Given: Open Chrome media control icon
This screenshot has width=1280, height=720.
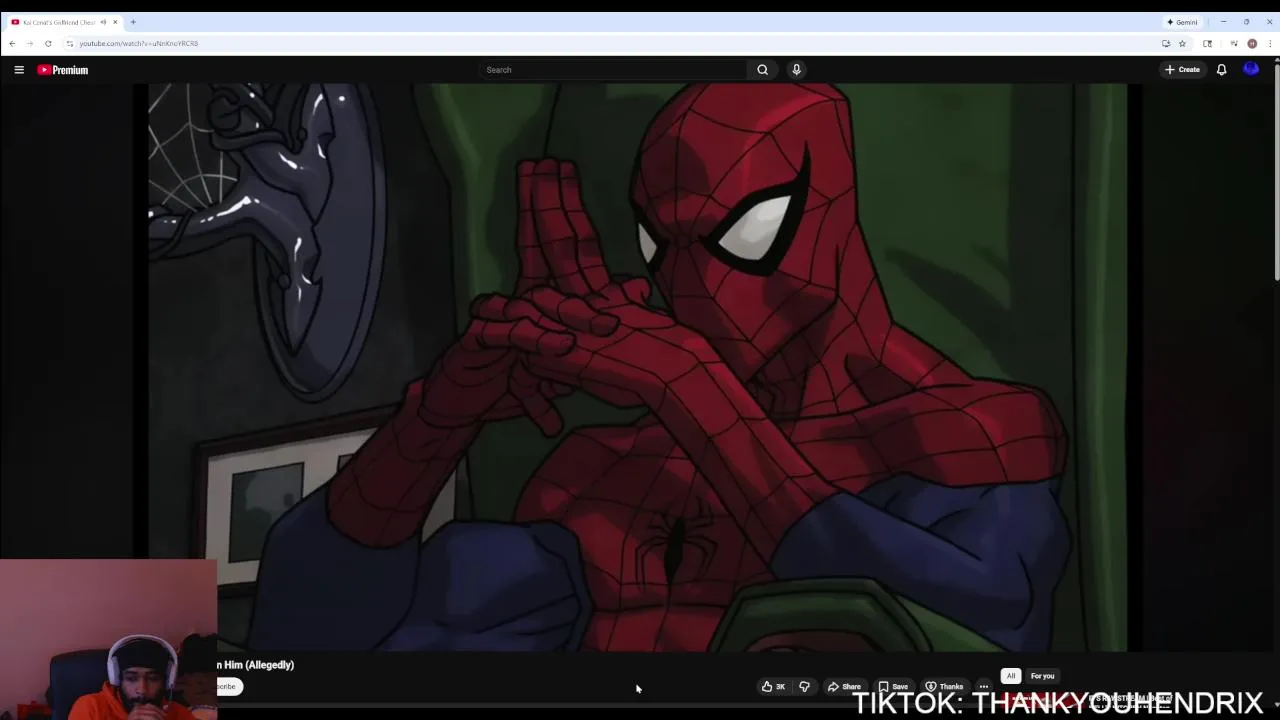Looking at the screenshot, I should point(1234,44).
